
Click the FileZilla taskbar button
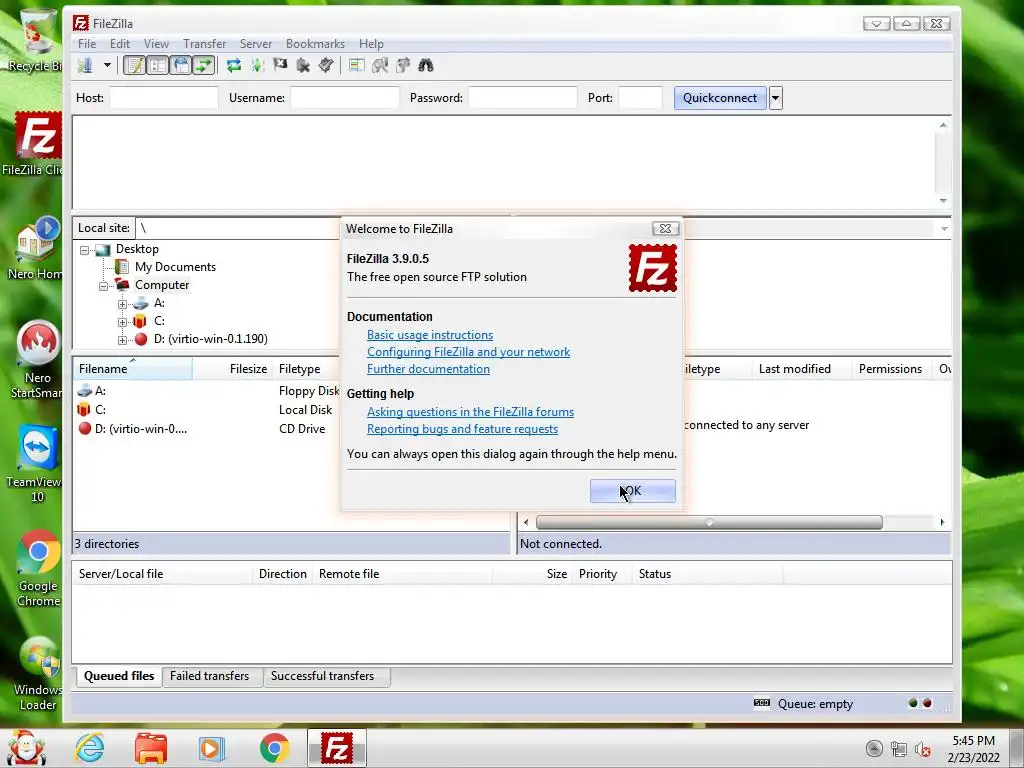(337, 748)
